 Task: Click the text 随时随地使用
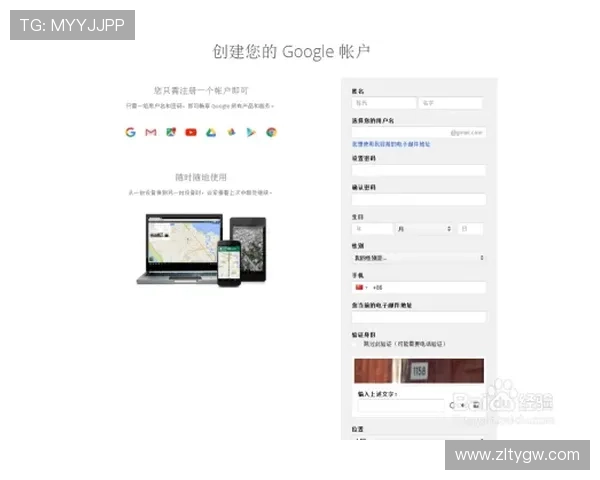201,177
